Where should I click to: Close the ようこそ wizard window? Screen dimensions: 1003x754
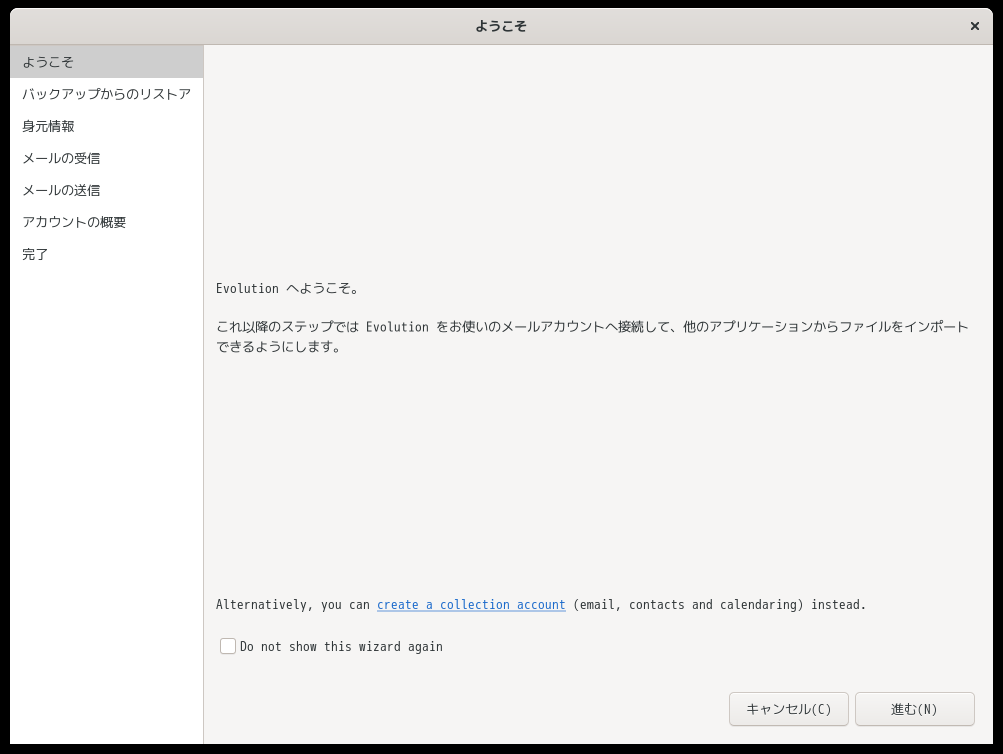tap(974, 26)
